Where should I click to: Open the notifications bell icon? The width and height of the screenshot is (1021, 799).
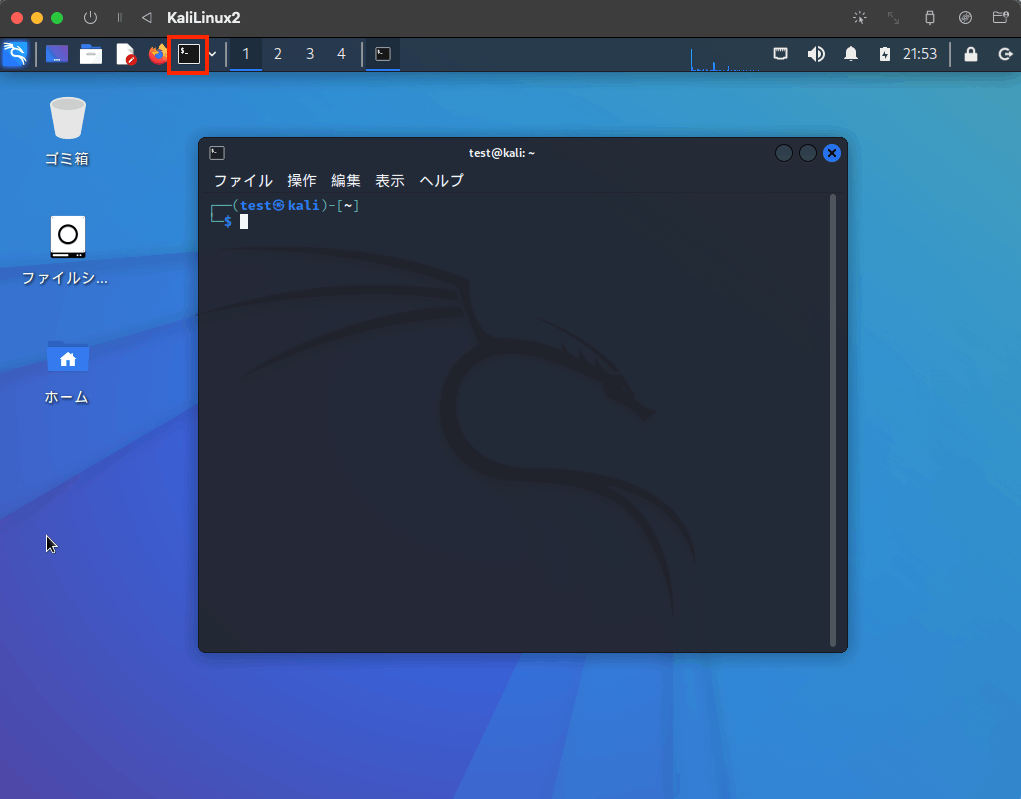click(x=850, y=54)
